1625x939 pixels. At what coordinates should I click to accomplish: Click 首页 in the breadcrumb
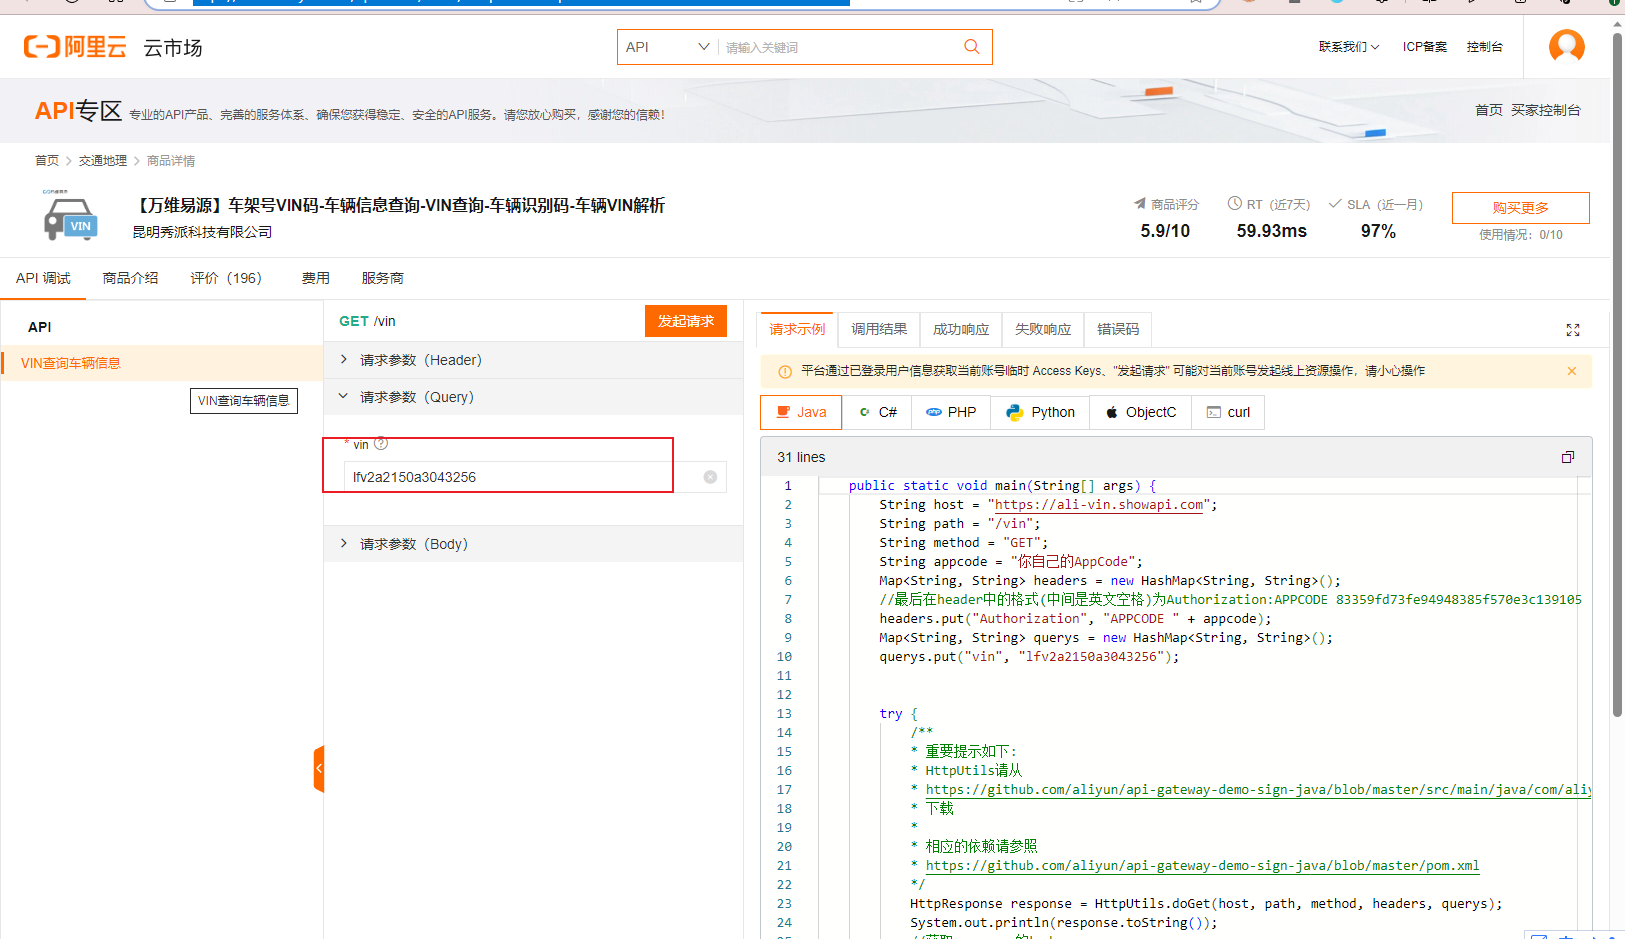(x=47, y=160)
